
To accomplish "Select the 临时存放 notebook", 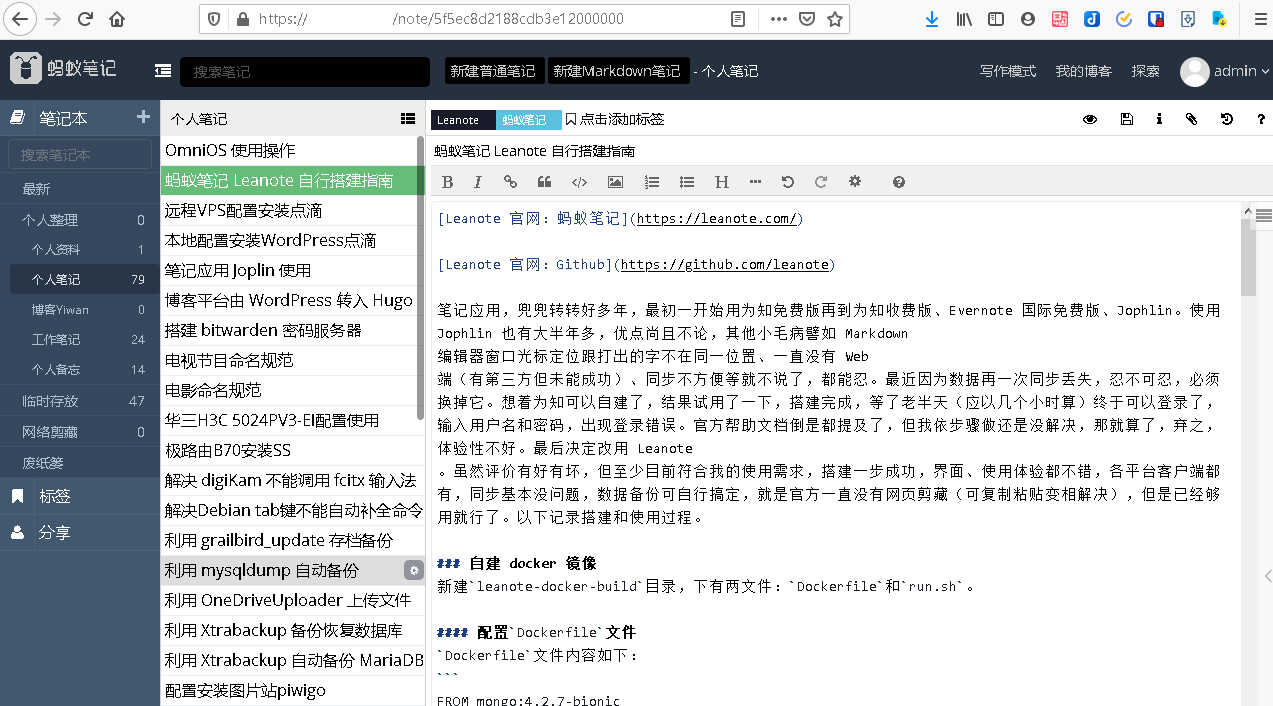I will click(x=80, y=401).
